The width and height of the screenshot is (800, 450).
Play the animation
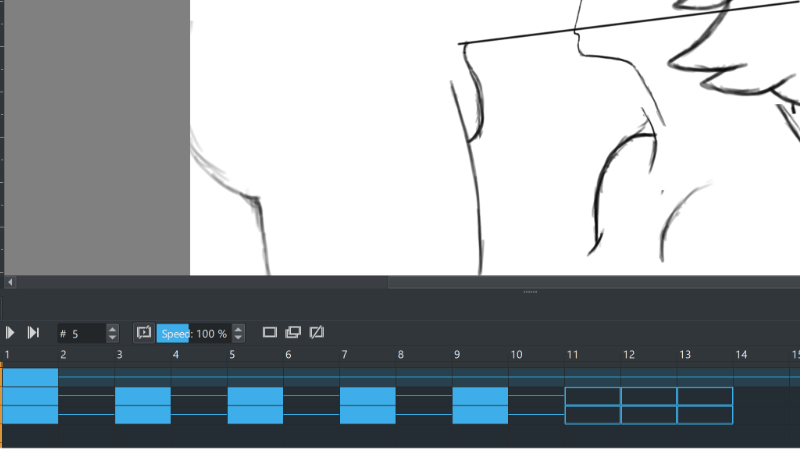[10, 333]
